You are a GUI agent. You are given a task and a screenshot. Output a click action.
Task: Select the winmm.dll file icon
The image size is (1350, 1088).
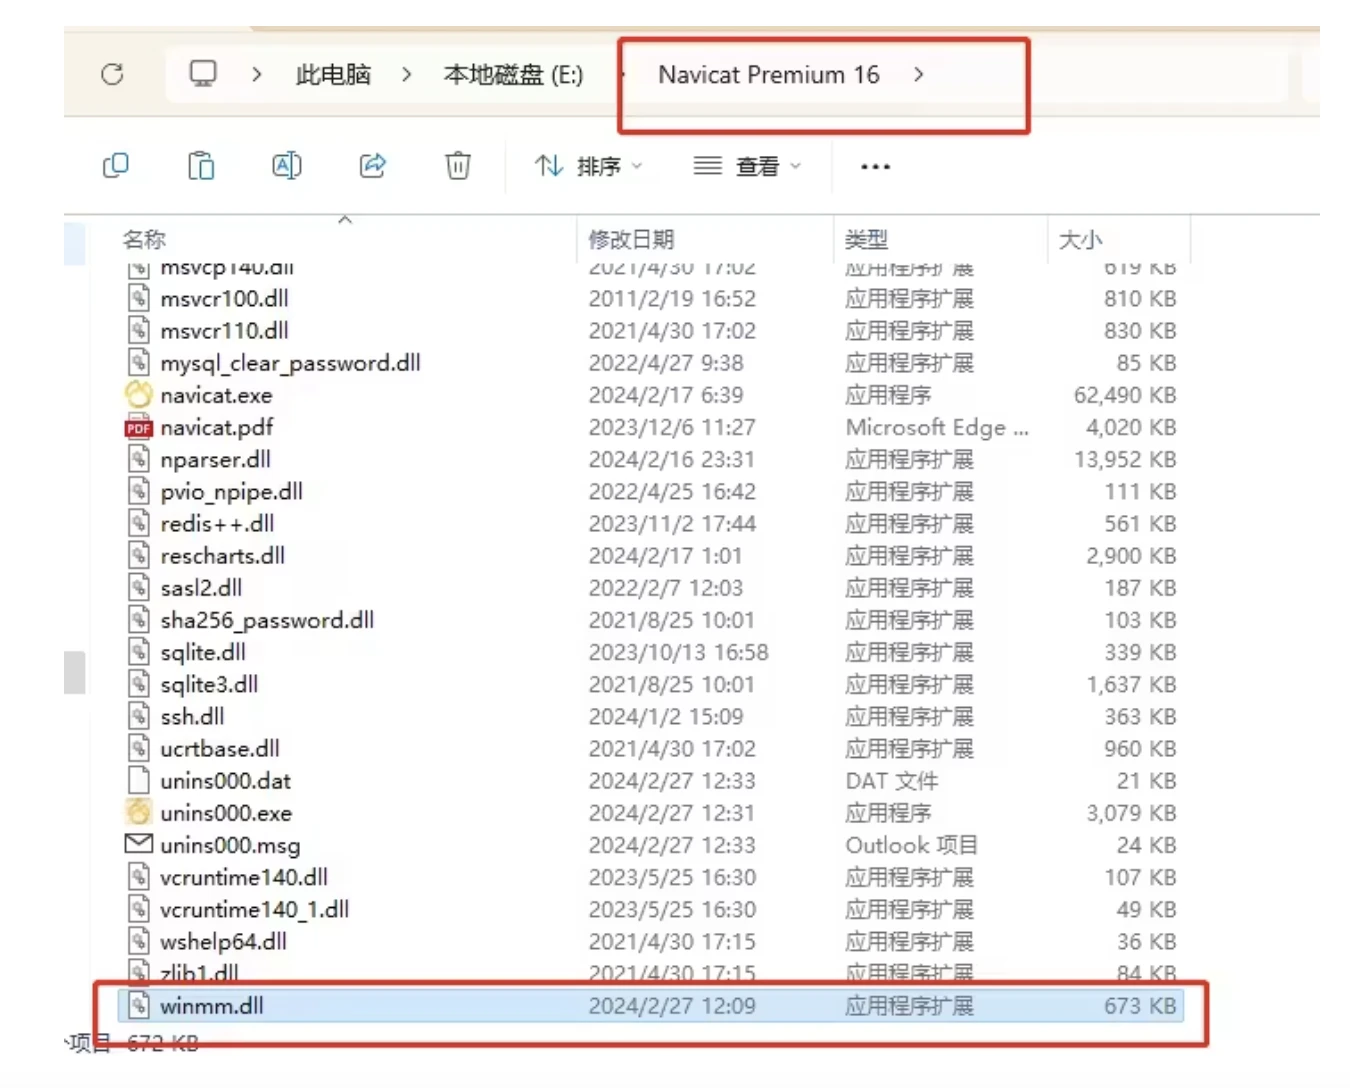139,1005
